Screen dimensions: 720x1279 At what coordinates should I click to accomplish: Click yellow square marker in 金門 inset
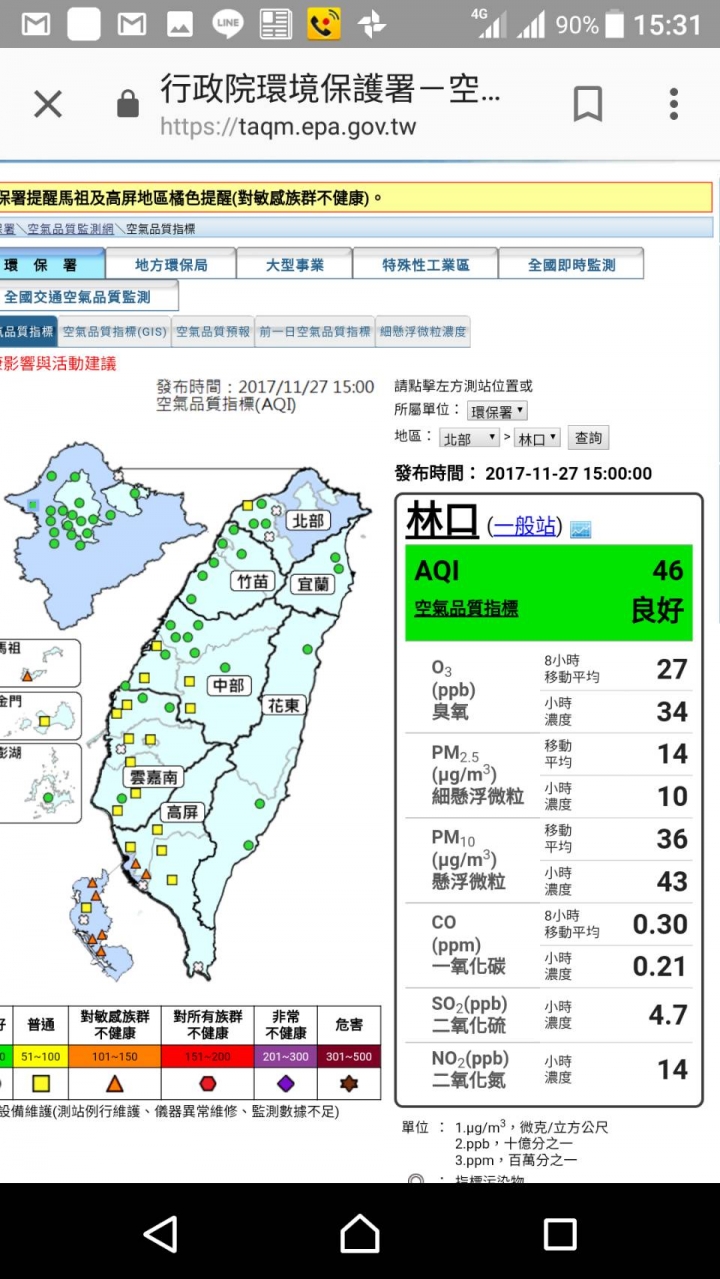coord(44,720)
